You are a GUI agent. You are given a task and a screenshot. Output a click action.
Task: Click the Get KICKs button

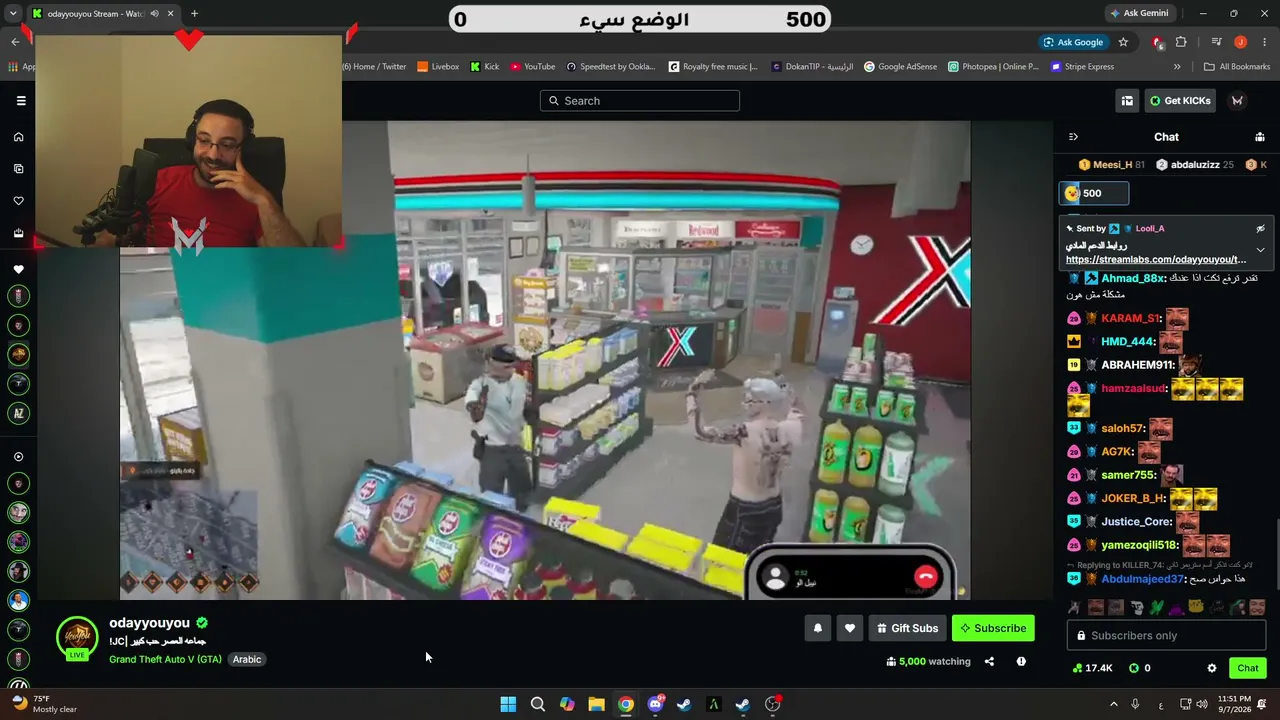1181,100
